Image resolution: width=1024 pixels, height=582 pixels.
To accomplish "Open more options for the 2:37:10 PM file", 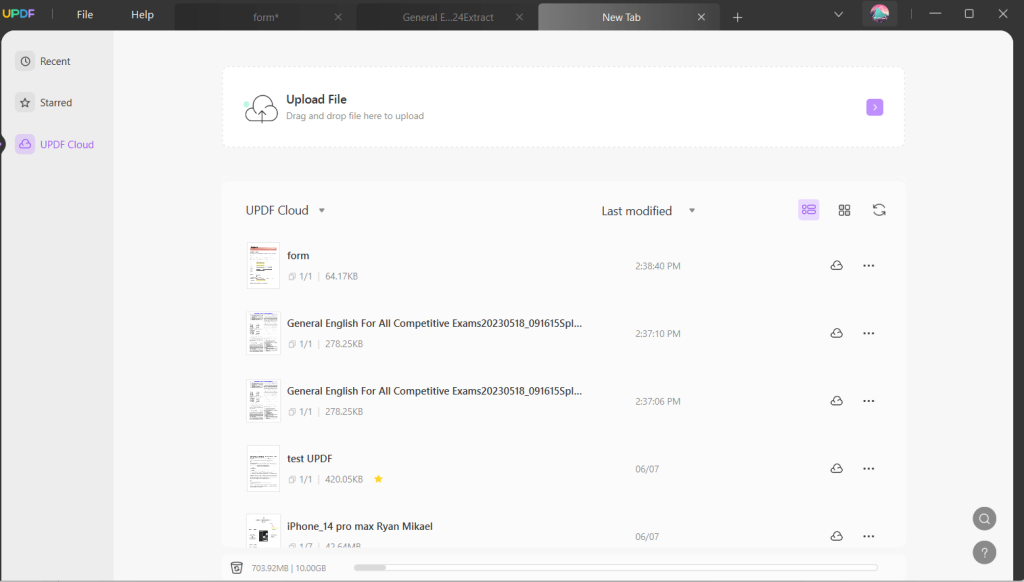I will tap(869, 333).
